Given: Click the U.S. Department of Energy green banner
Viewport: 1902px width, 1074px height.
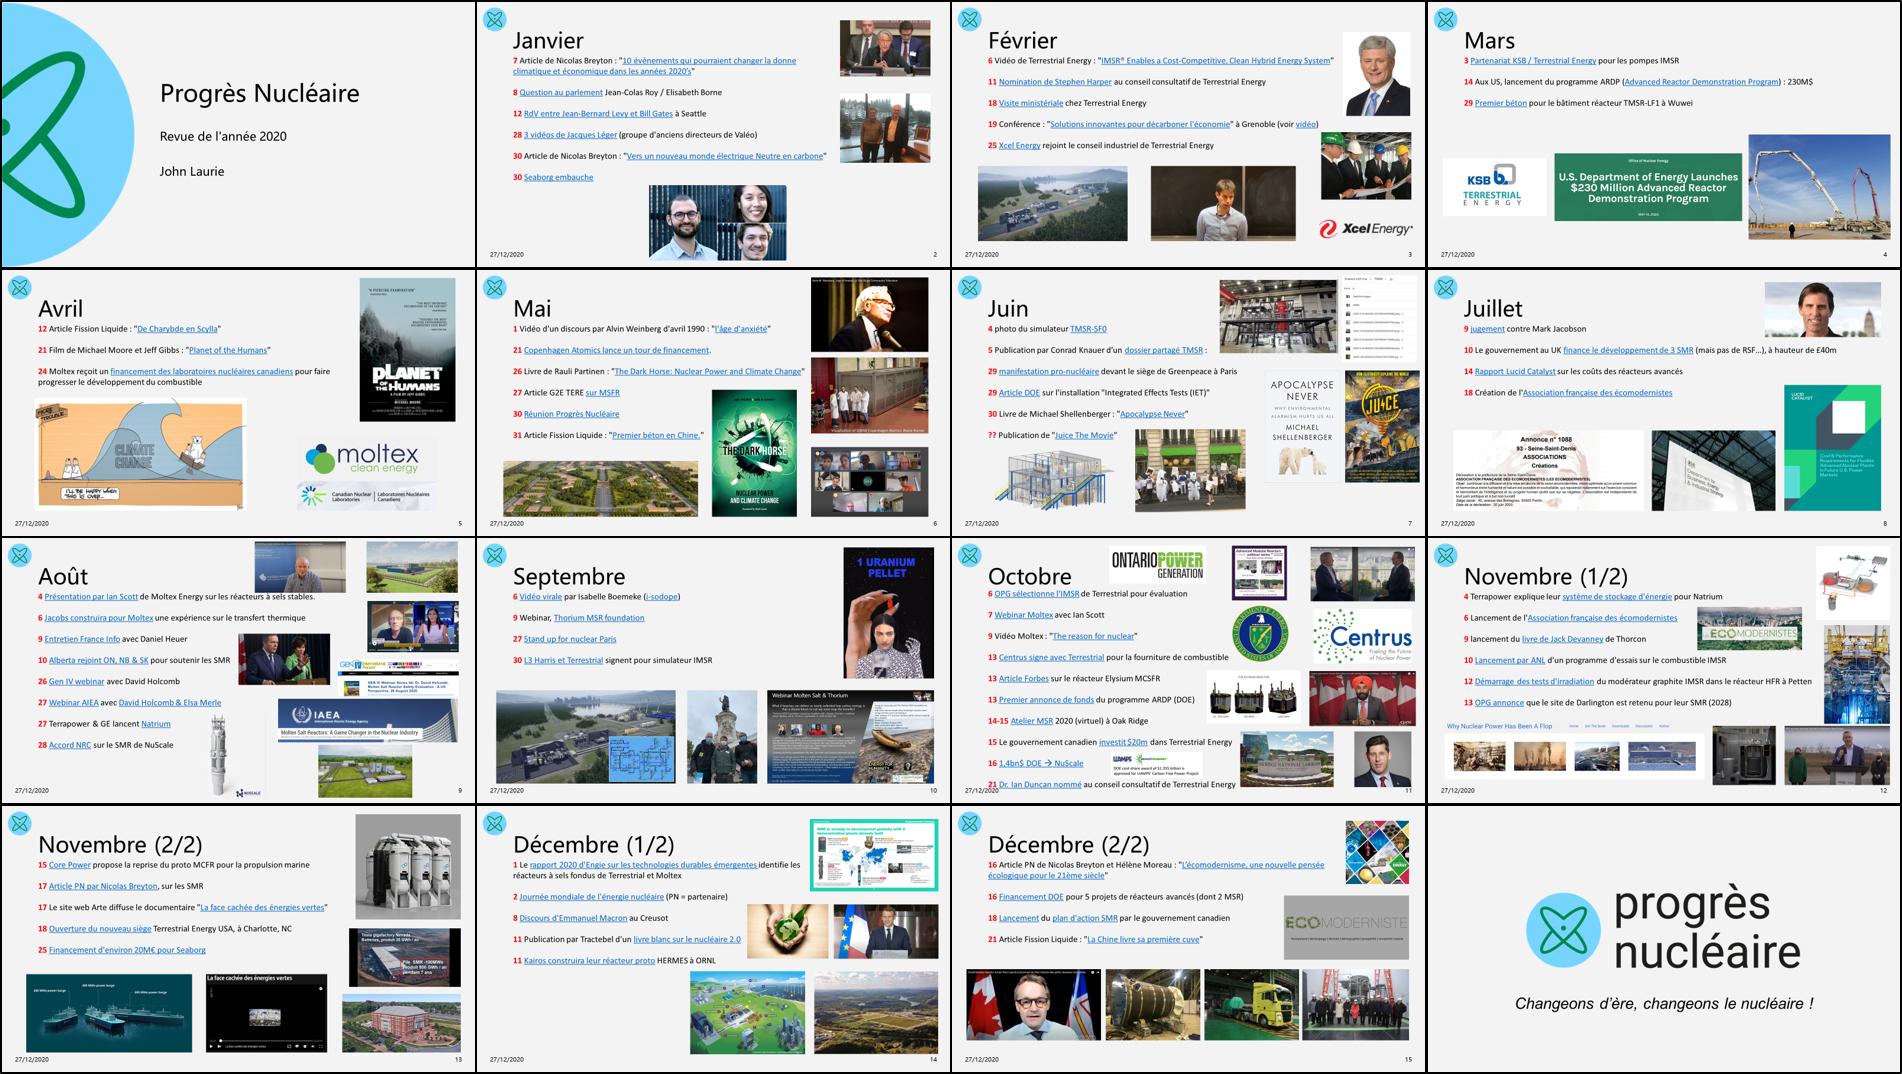Looking at the screenshot, I should click(x=1648, y=187).
